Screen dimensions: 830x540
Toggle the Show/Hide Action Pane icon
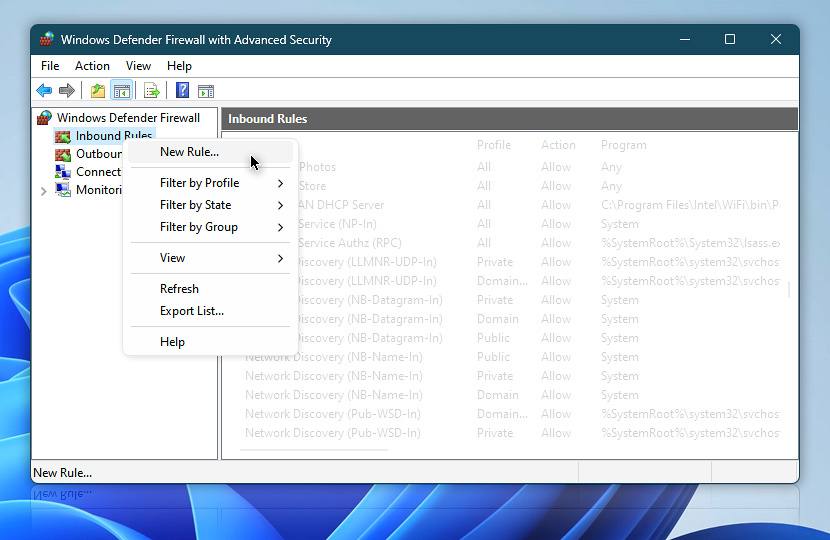[x=206, y=91]
